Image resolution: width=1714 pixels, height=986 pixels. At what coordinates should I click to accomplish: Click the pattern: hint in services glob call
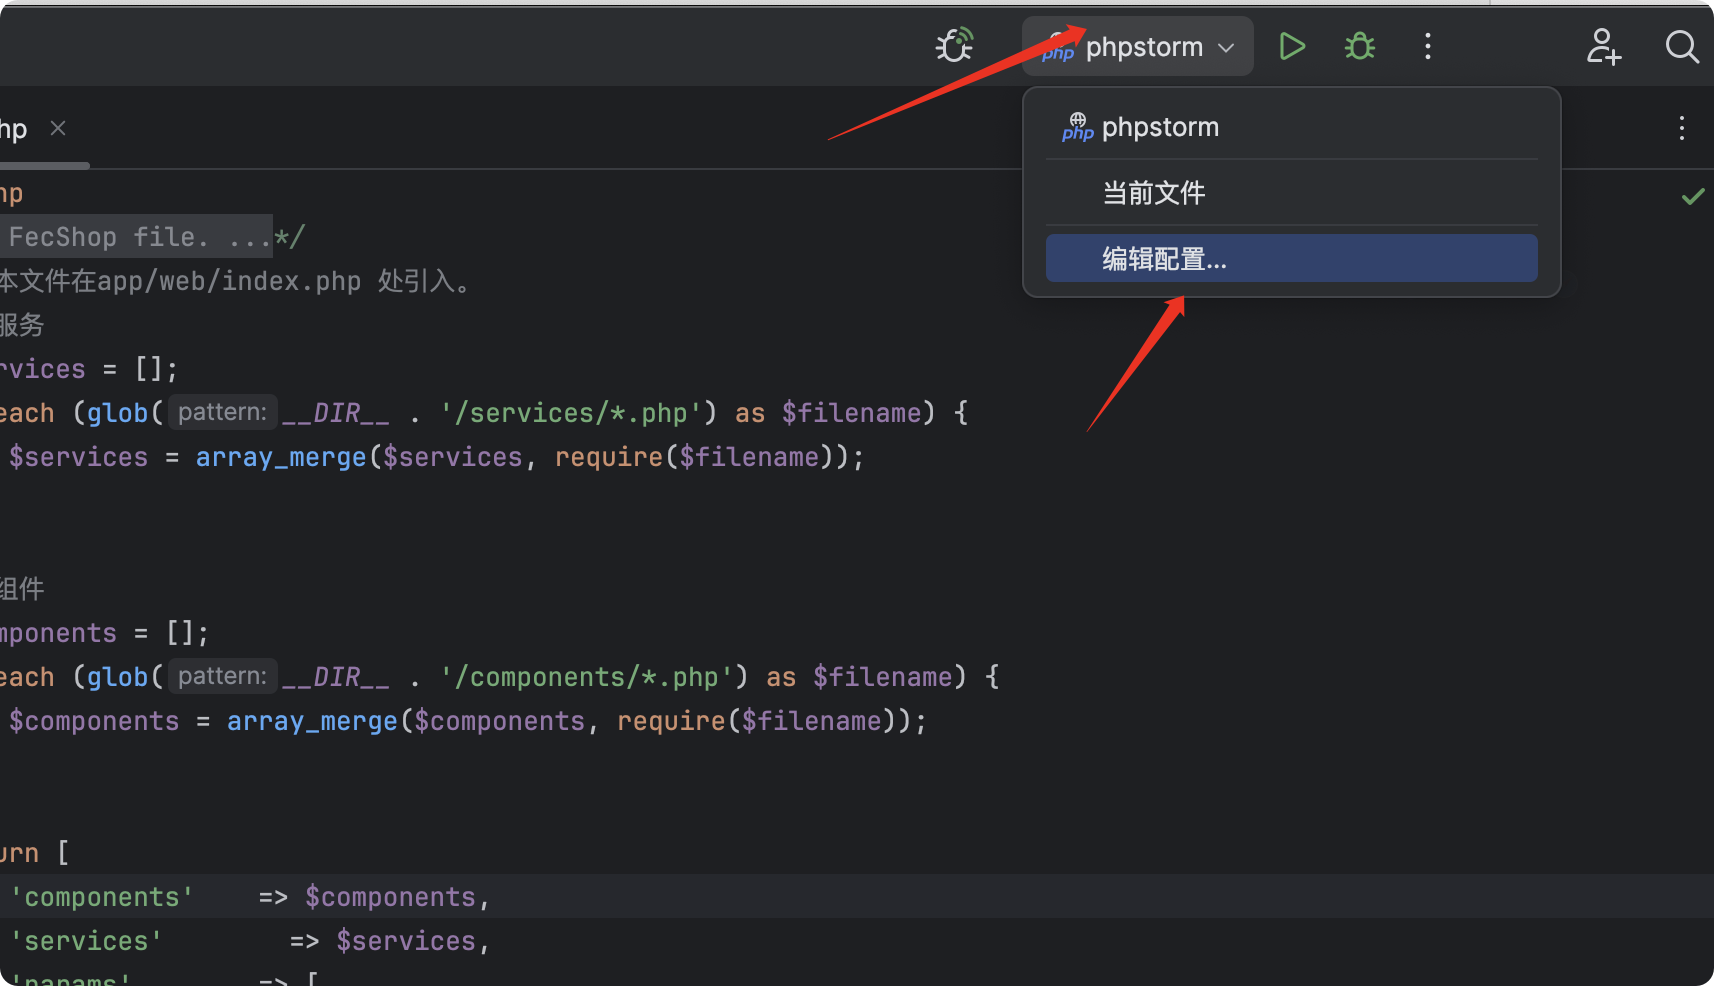click(222, 412)
